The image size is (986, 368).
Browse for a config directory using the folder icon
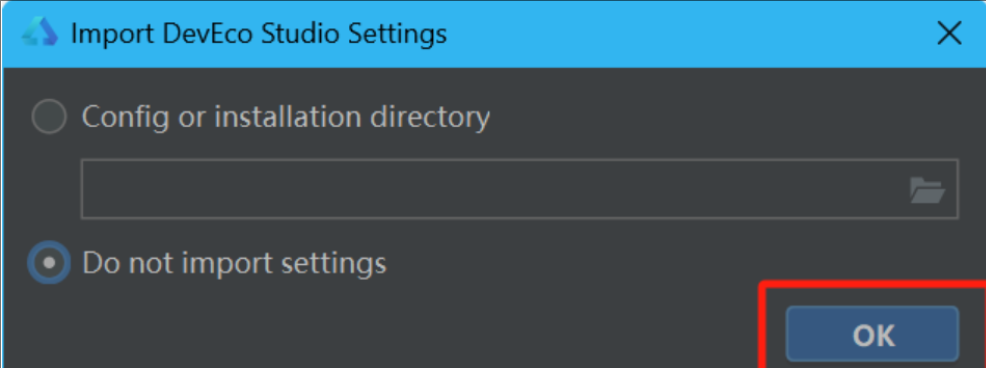pos(928,190)
